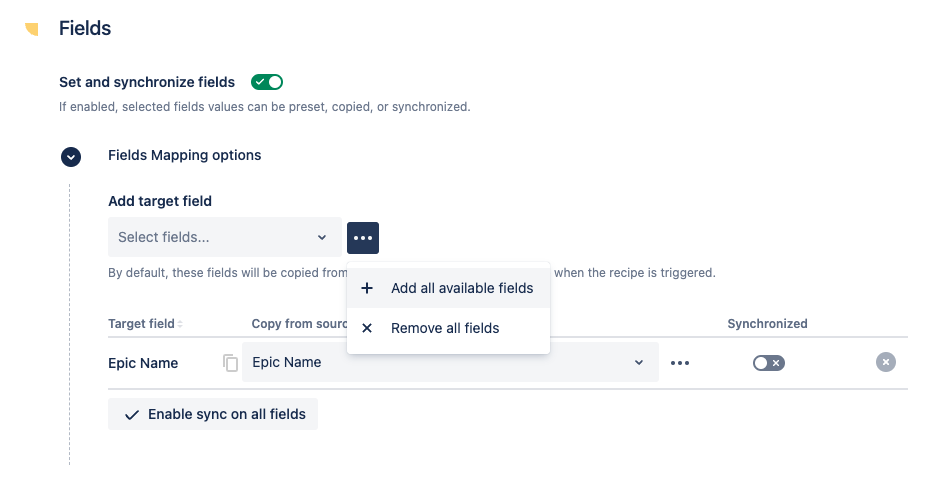Click the Synchronized column header
The height and width of the screenshot is (496, 952).
point(767,324)
